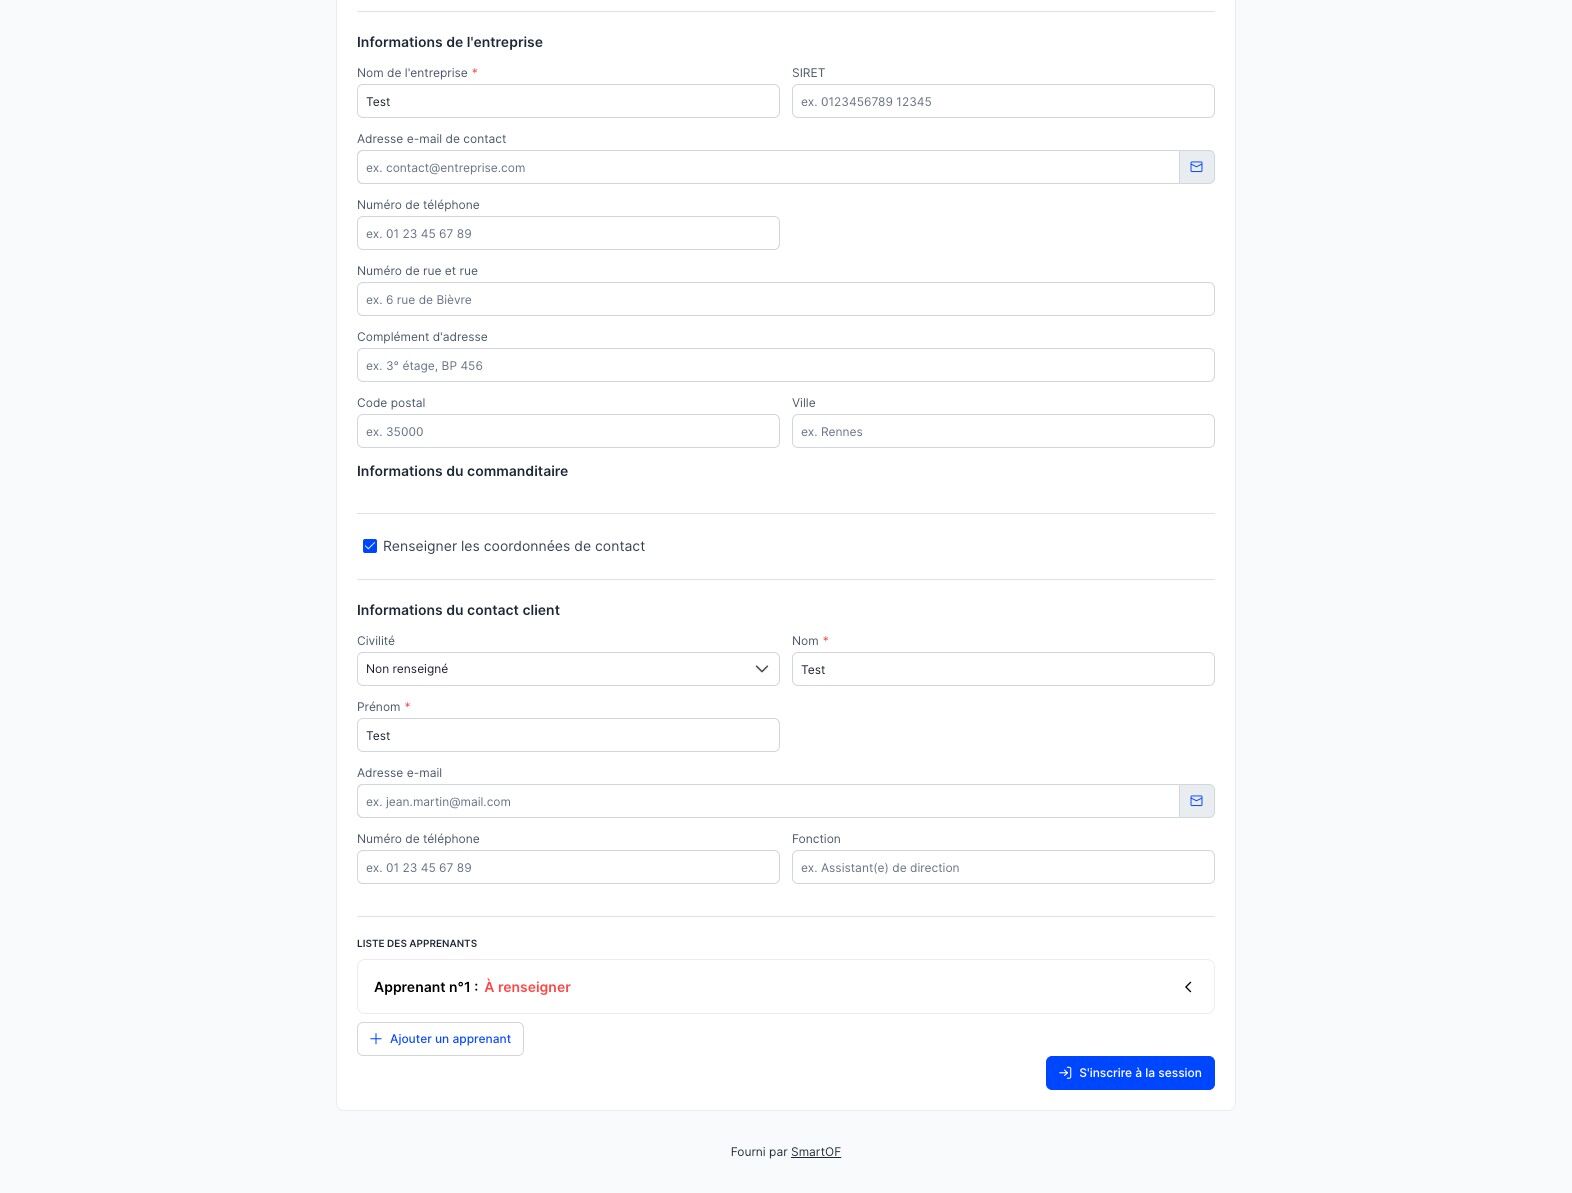Select the Ville input field
Screen dimensions: 1572x1193
pos(1003,431)
